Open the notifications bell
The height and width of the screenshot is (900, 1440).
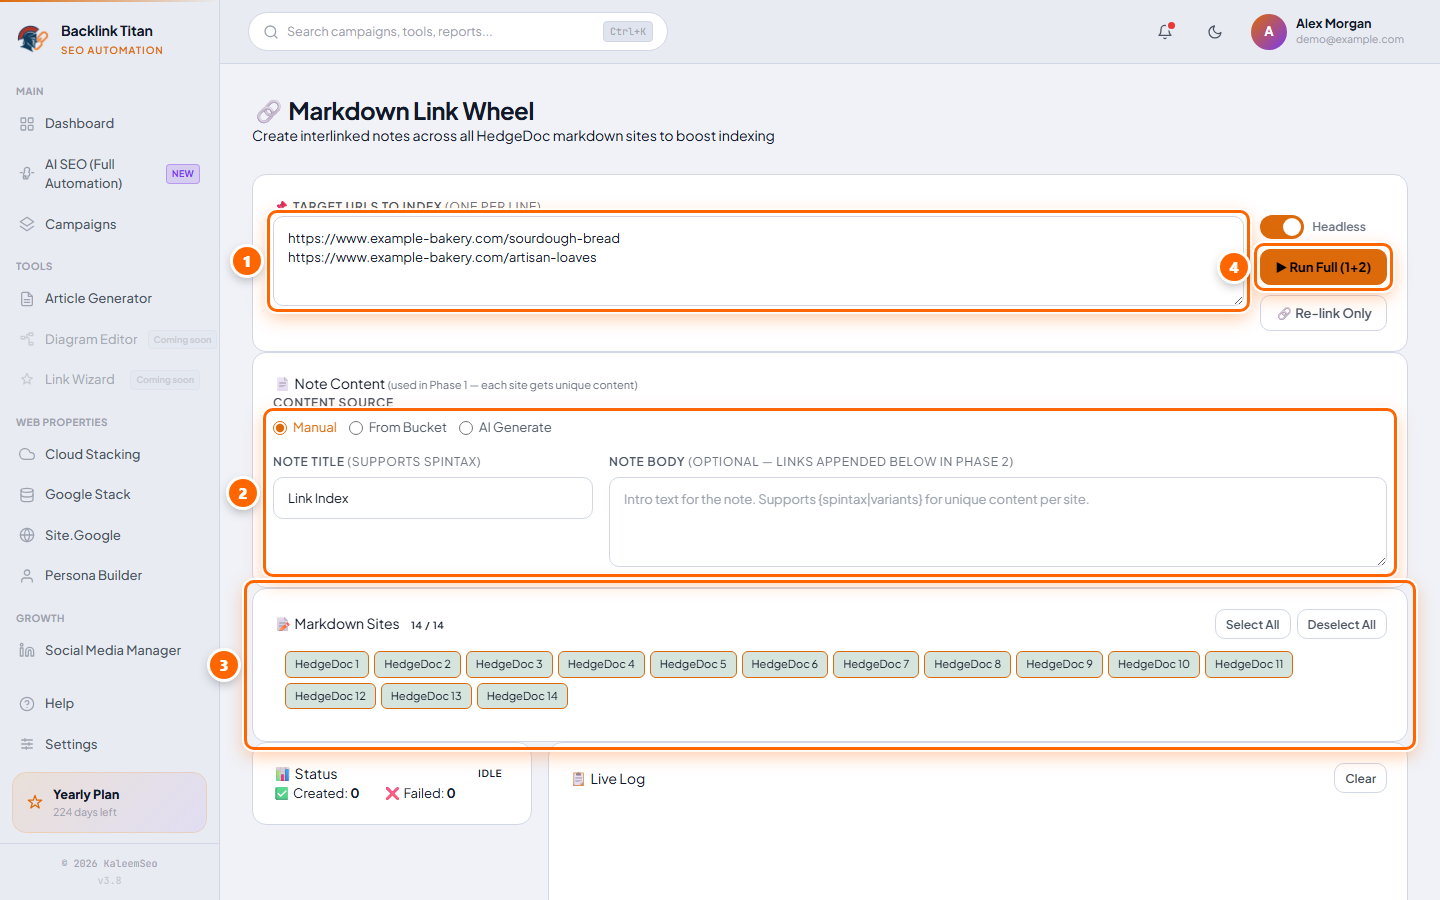point(1165,32)
